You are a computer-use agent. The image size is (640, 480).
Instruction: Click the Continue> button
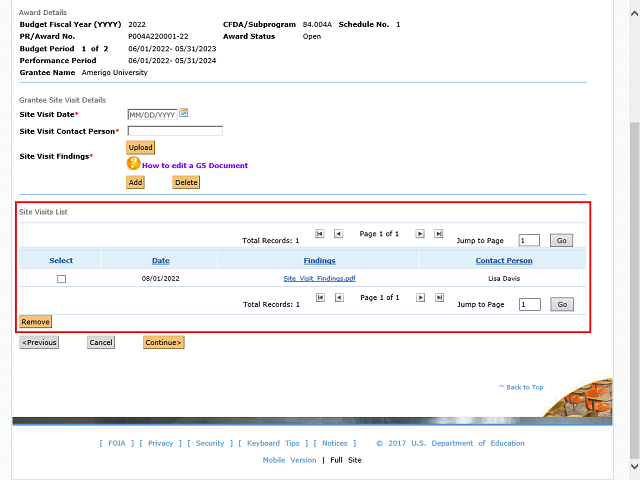(x=164, y=342)
